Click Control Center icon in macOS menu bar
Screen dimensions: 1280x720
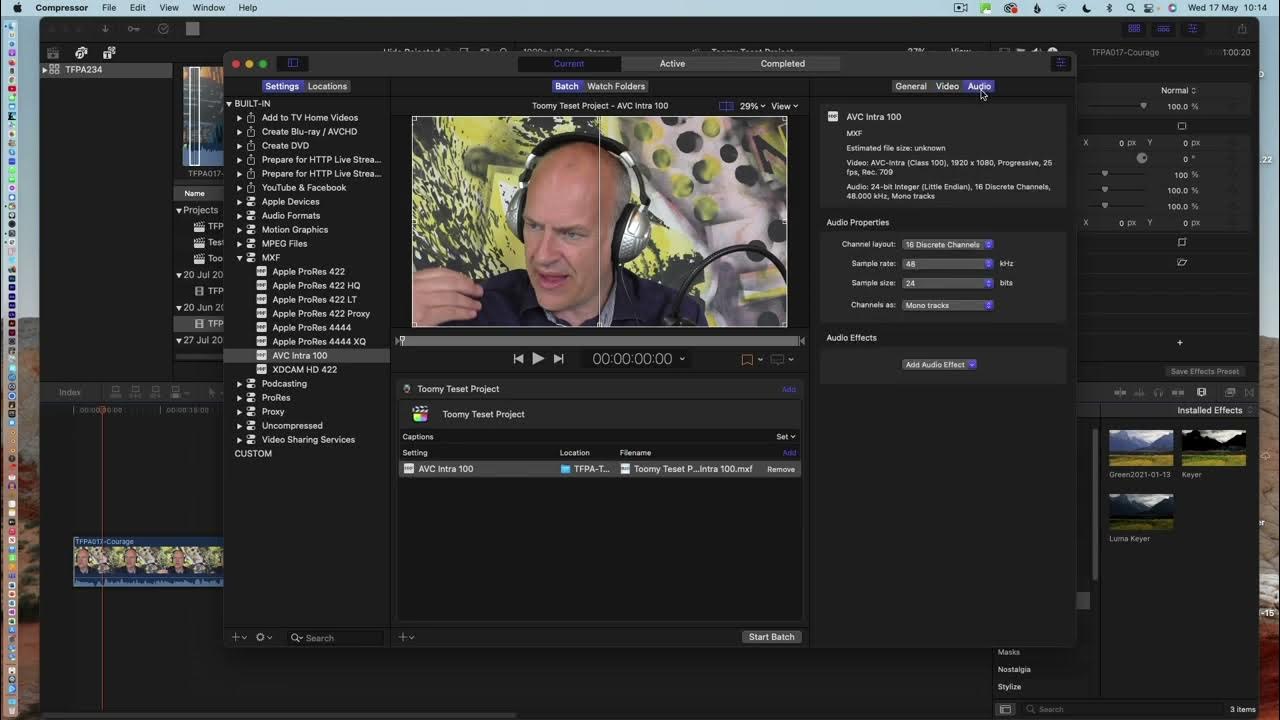1151,8
